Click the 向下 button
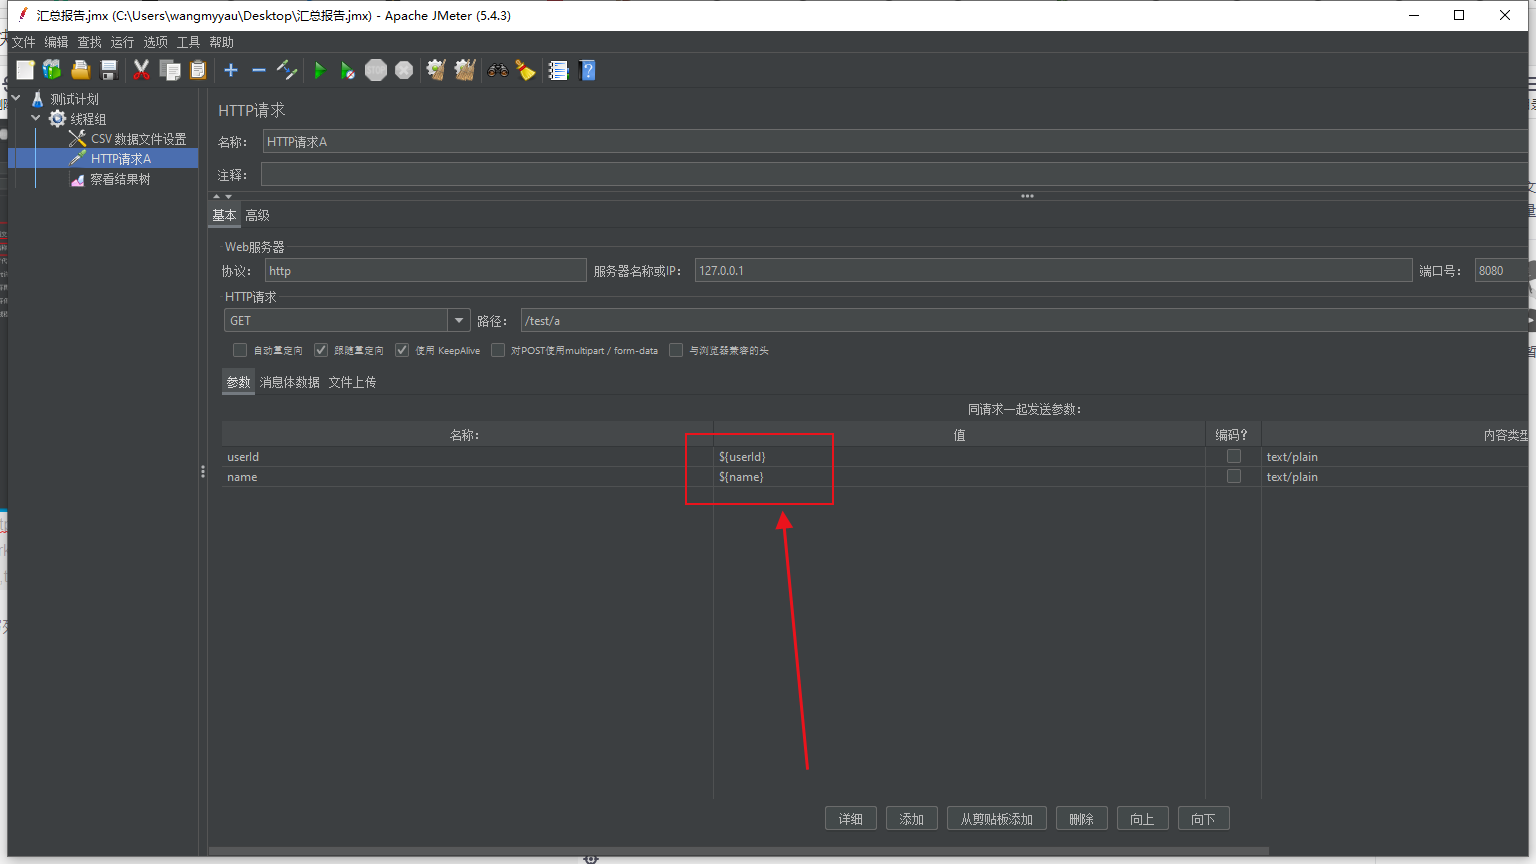Viewport: 1536px width, 864px height. [x=1203, y=818]
